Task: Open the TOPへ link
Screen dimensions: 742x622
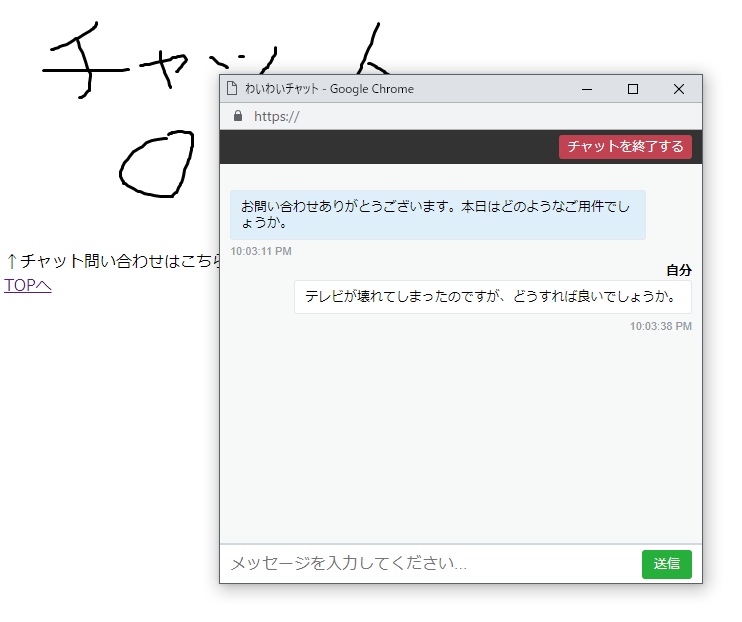Action: tap(27, 285)
